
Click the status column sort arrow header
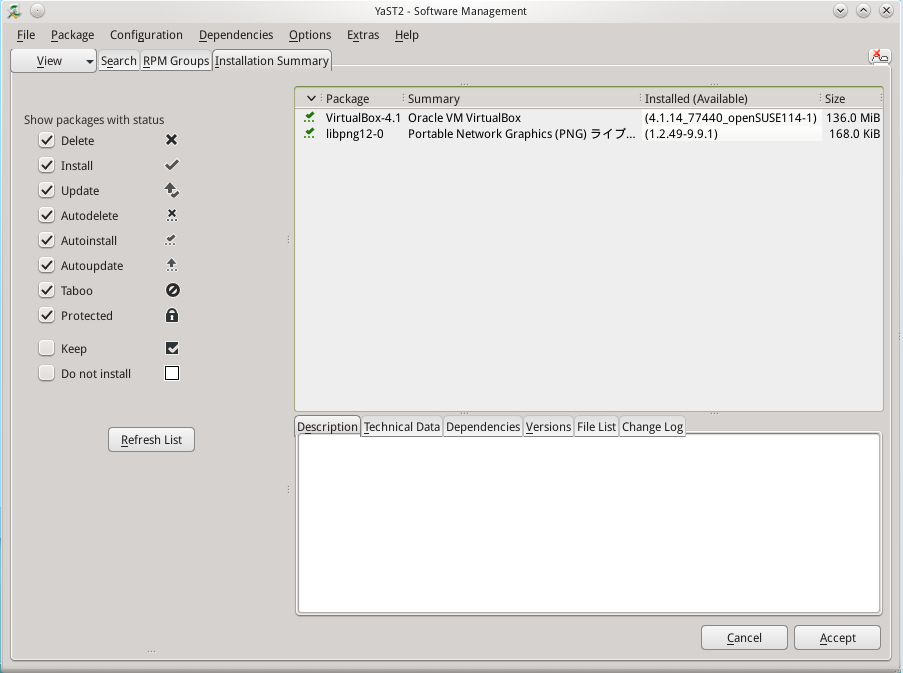(x=311, y=98)
